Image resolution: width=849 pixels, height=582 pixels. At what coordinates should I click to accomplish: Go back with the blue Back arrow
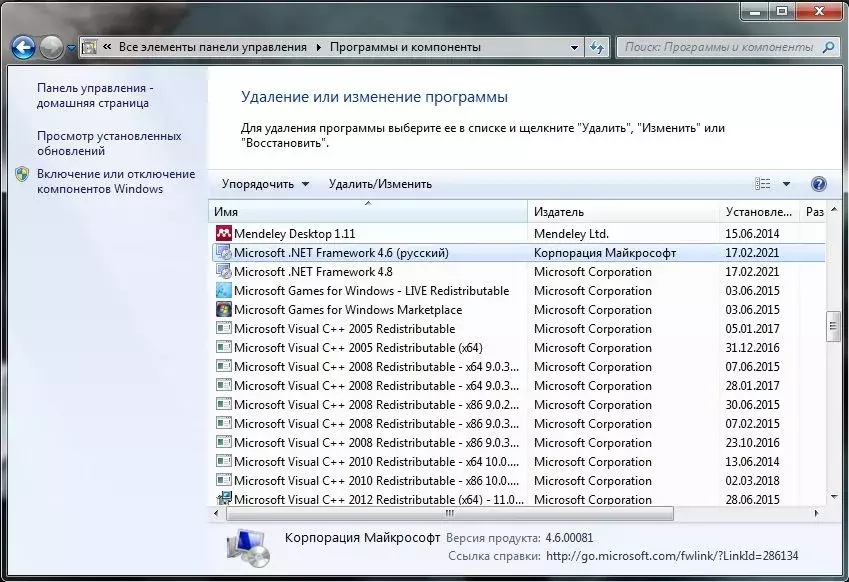tap(23, 48)
